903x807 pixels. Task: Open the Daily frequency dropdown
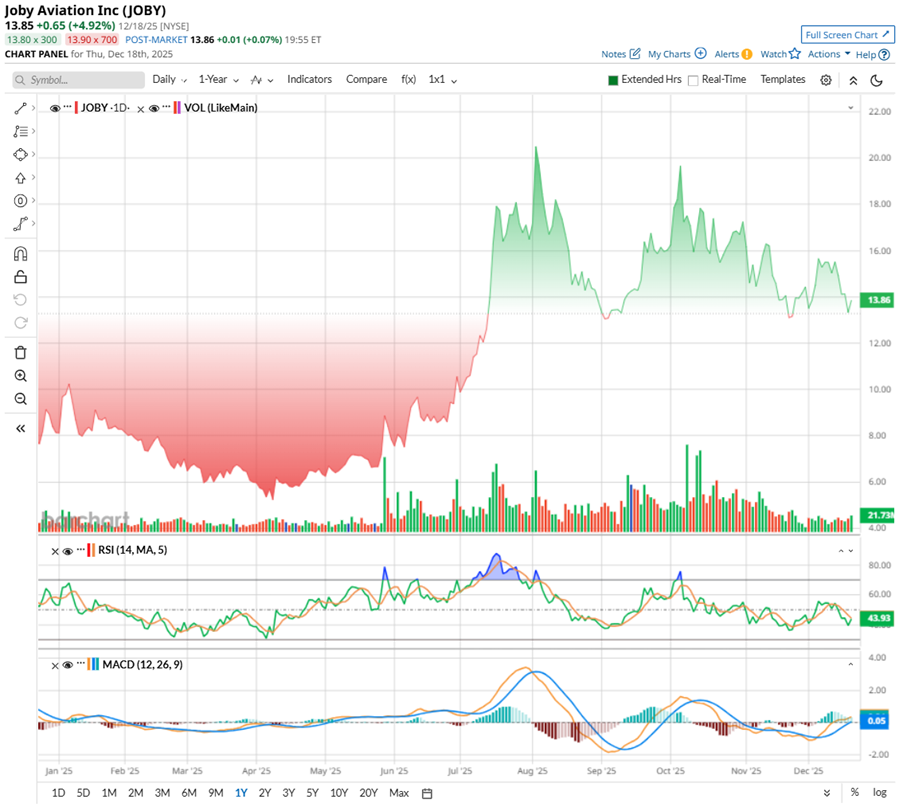point(169,79)
